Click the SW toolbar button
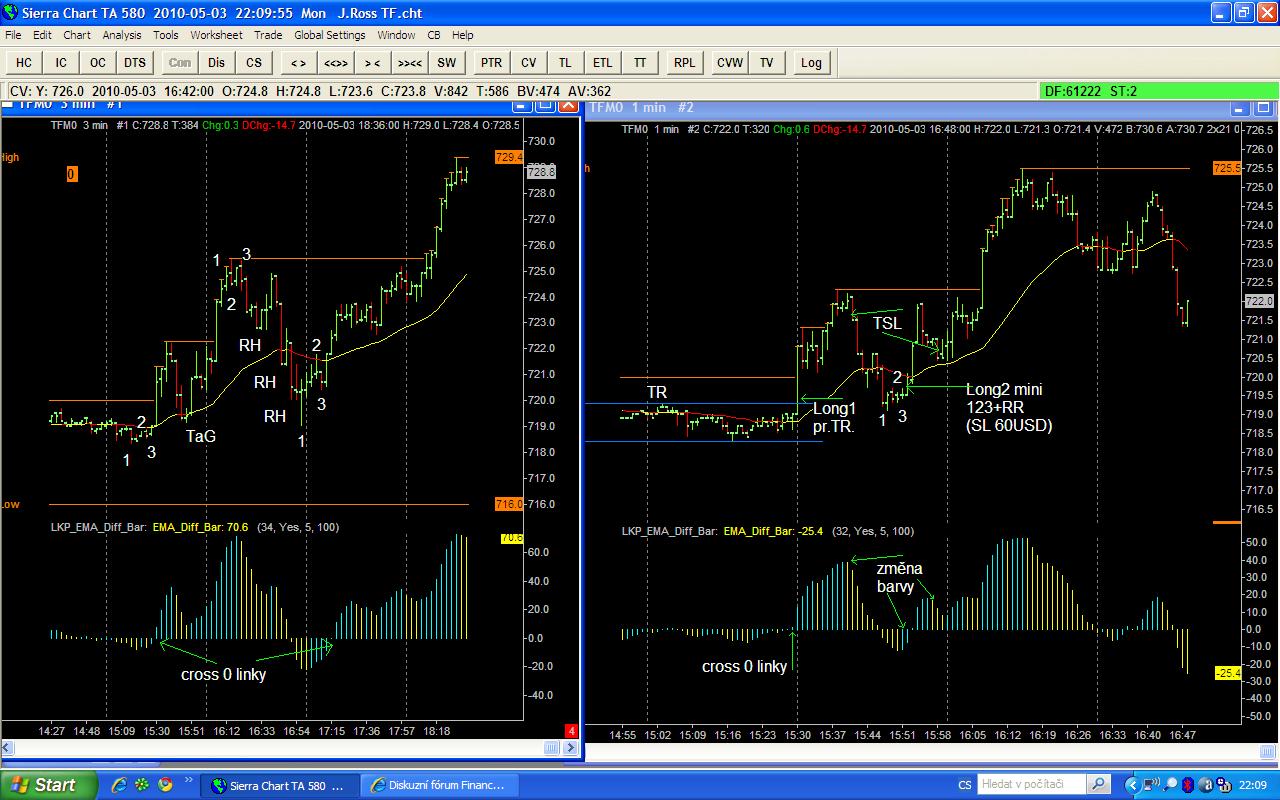Screen dimensions: 1280x800 click(446, 62)
